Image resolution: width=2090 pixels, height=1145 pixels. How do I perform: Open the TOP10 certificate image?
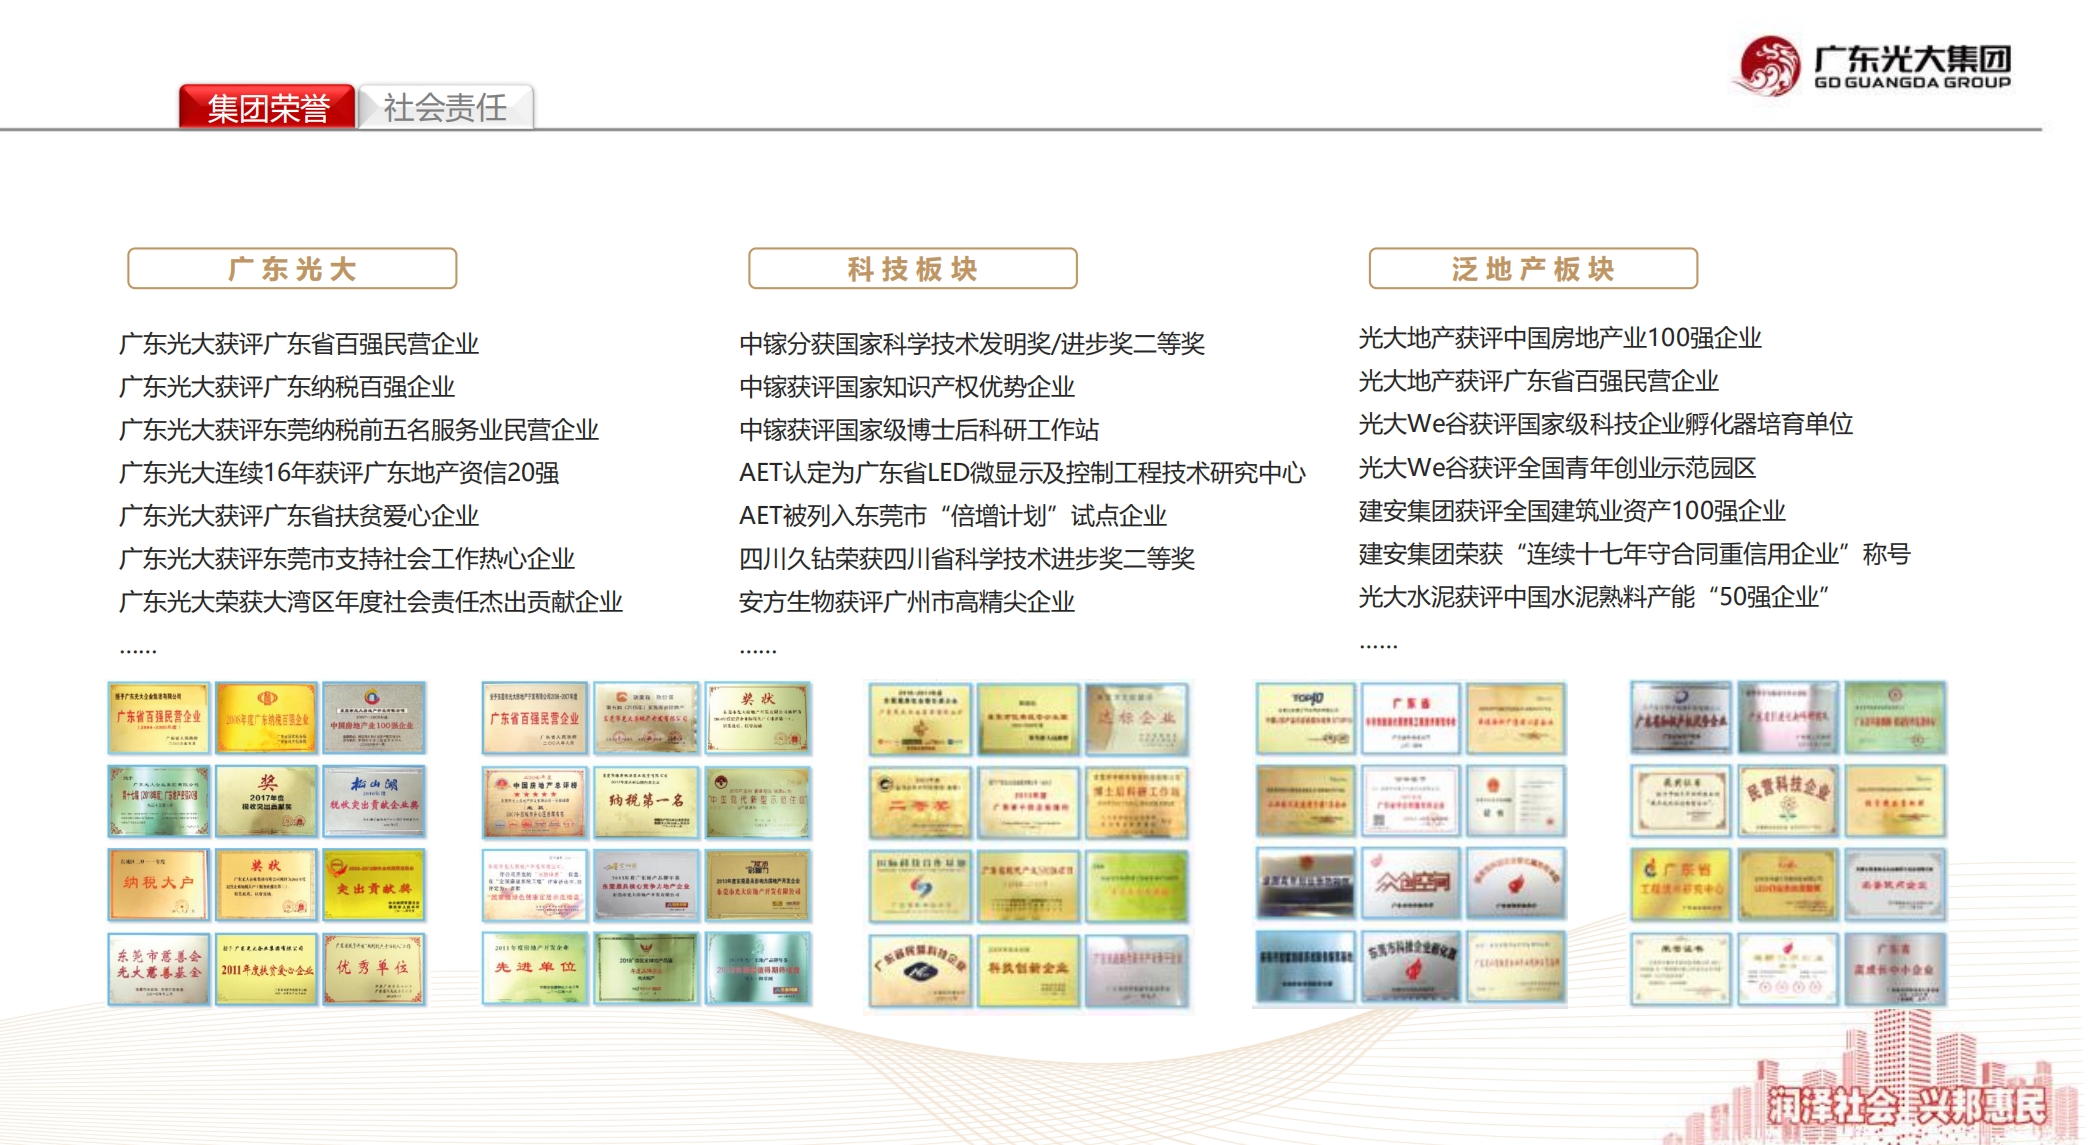1306,718
